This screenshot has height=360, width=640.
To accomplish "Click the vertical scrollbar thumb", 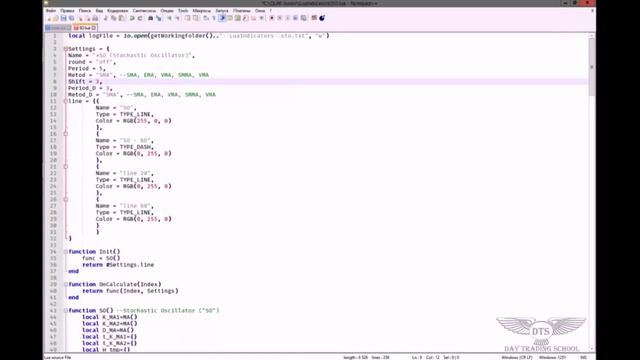I will pyautogui.click(x=591, y=67).
